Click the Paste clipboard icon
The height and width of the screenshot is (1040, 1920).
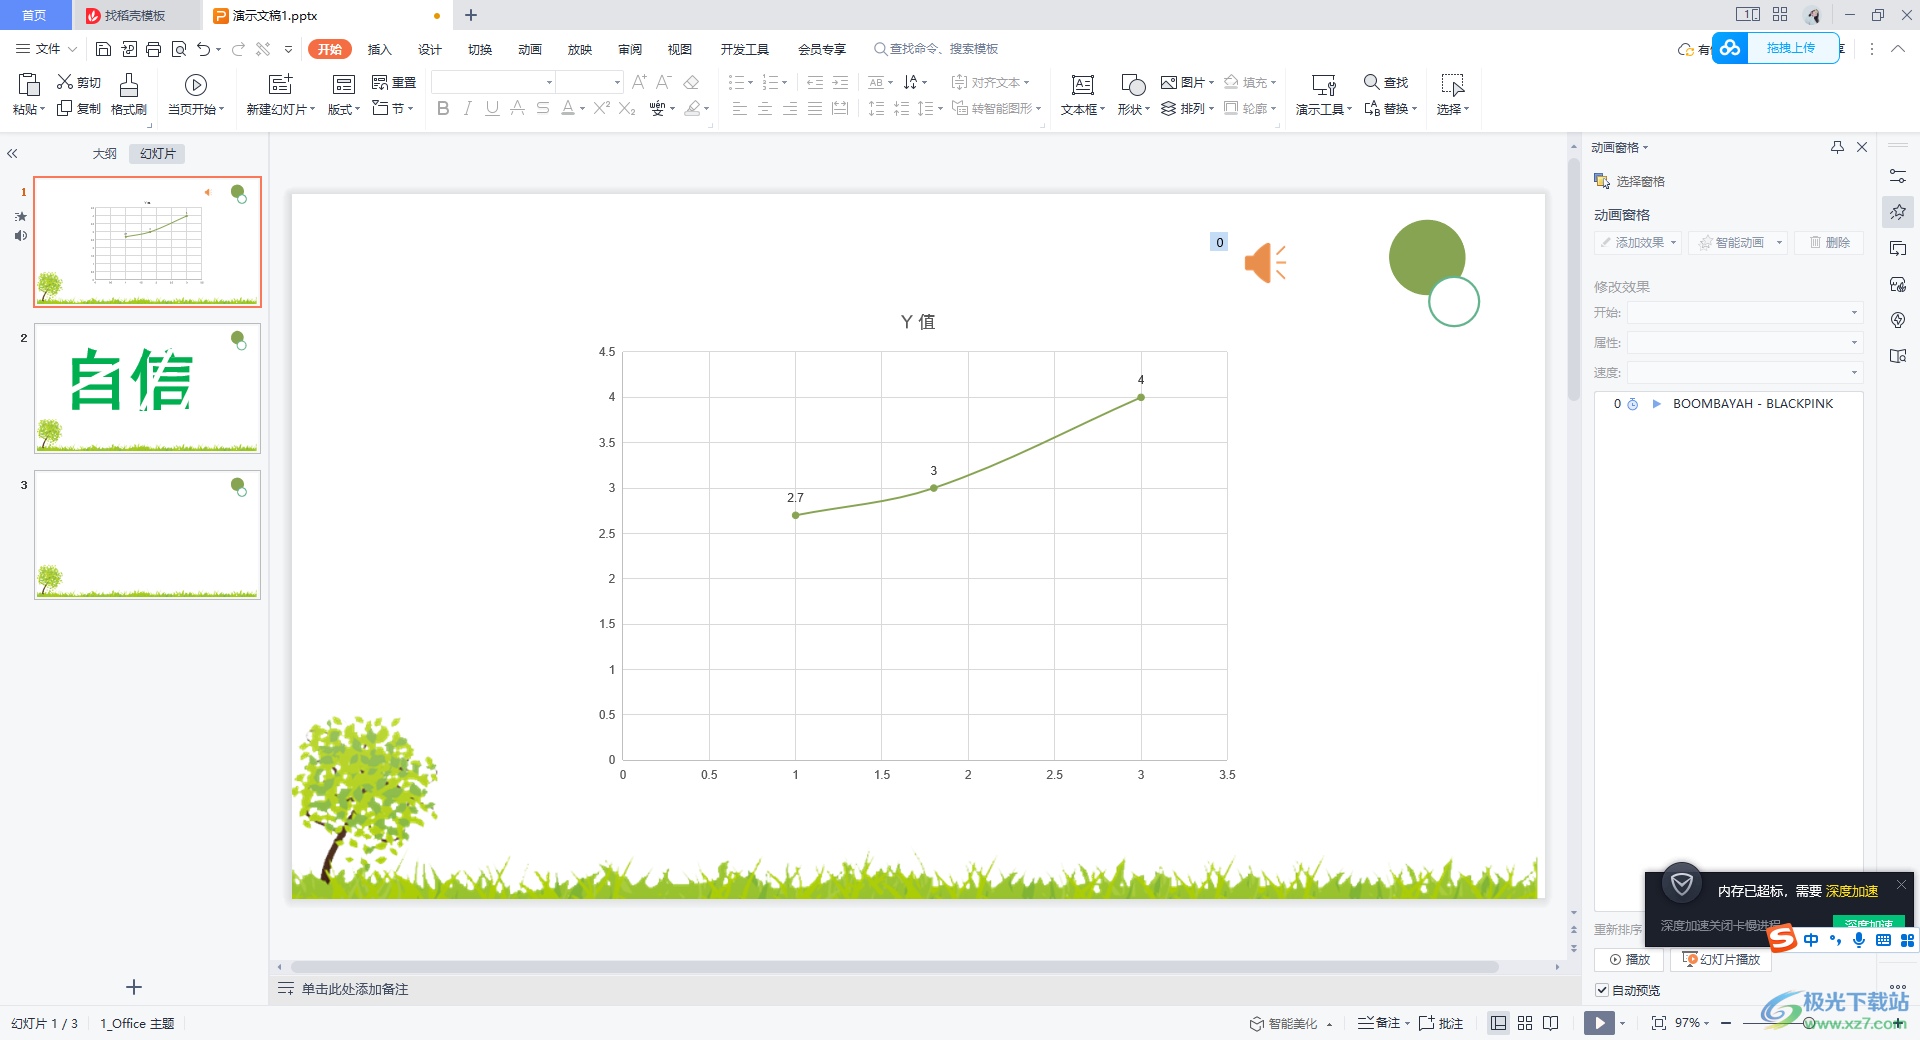tap(29, 84)
